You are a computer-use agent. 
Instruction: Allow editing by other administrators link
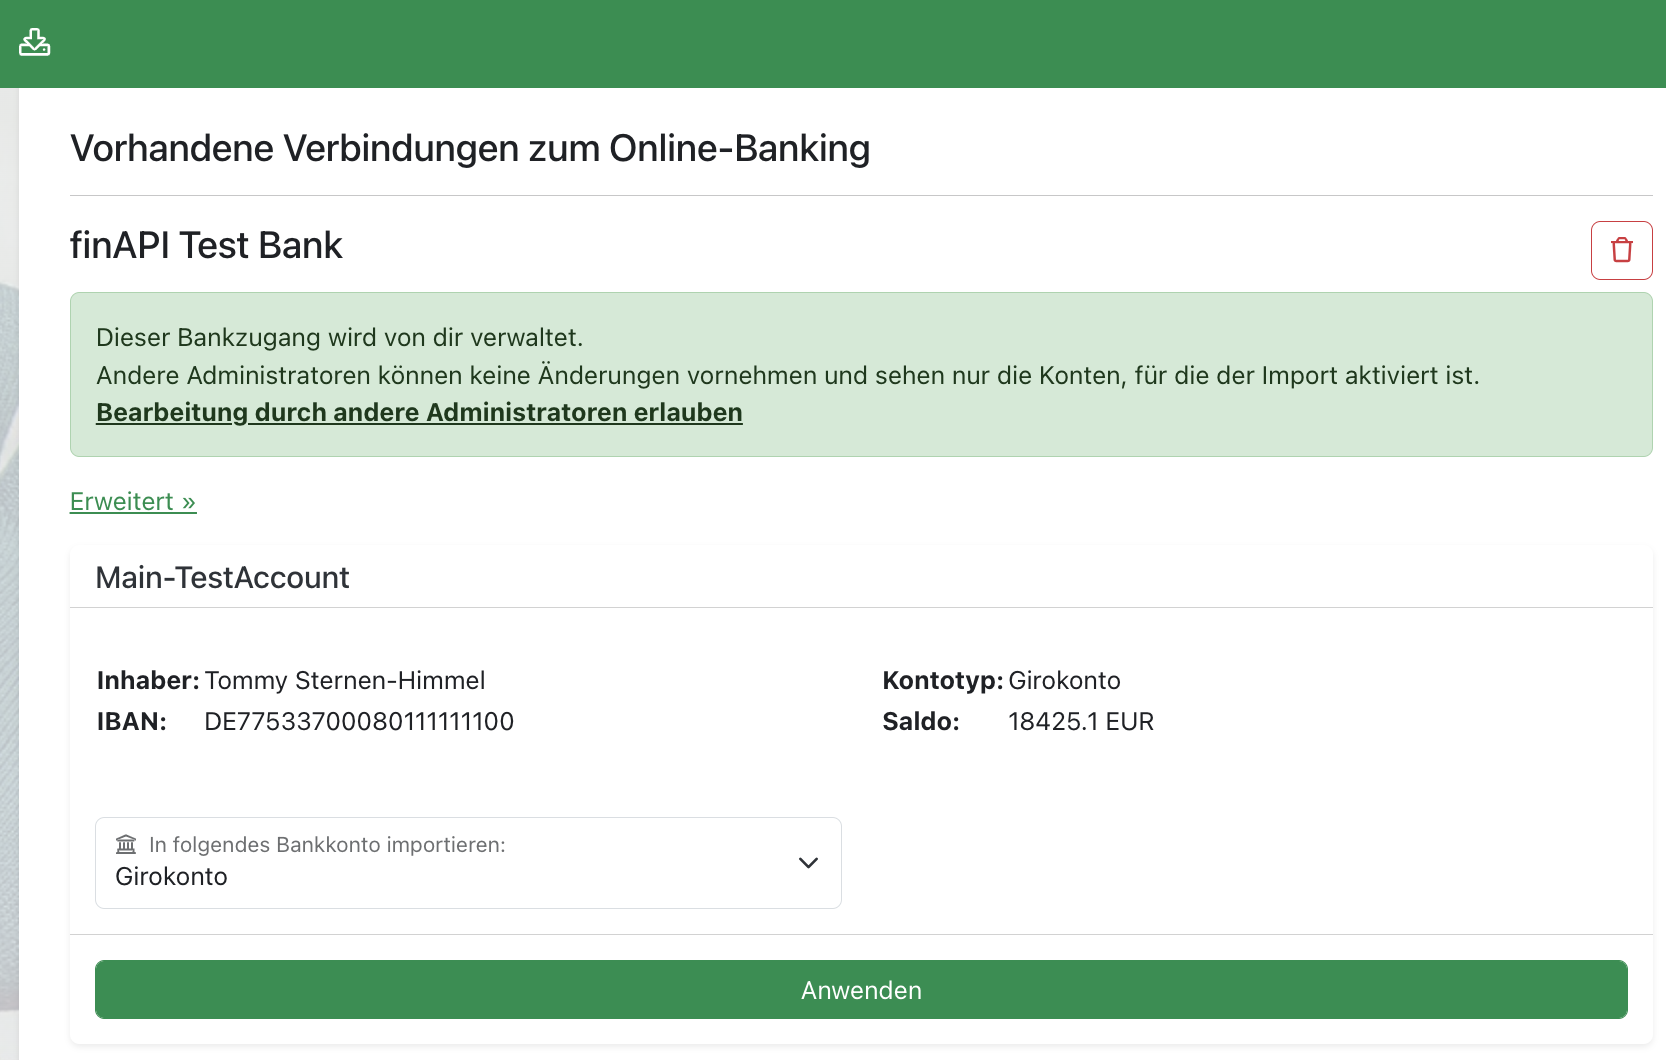[419, 412]
